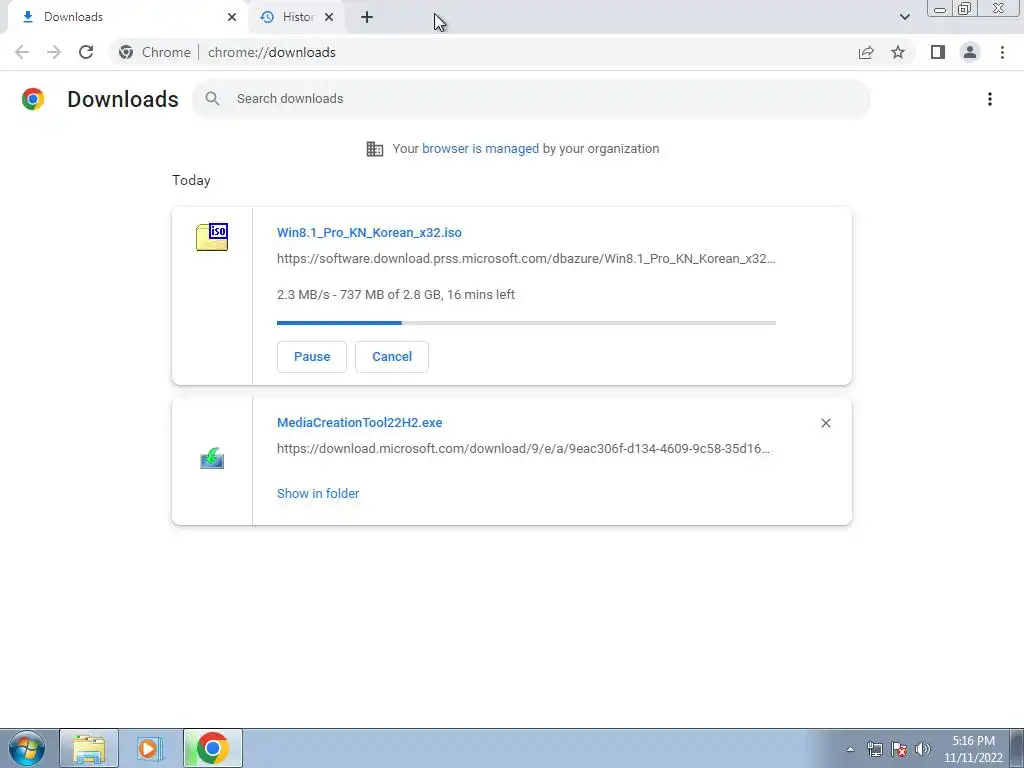Click the '737 MB of 2.8 GB' status text

[390, 295]
